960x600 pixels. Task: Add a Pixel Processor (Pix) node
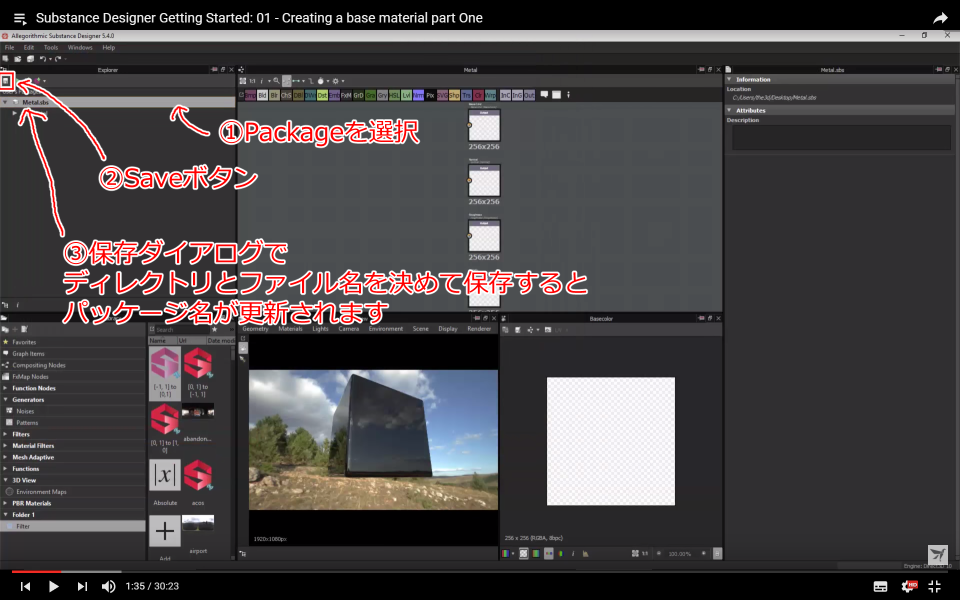pyautogui.click(x=430, y=96)
